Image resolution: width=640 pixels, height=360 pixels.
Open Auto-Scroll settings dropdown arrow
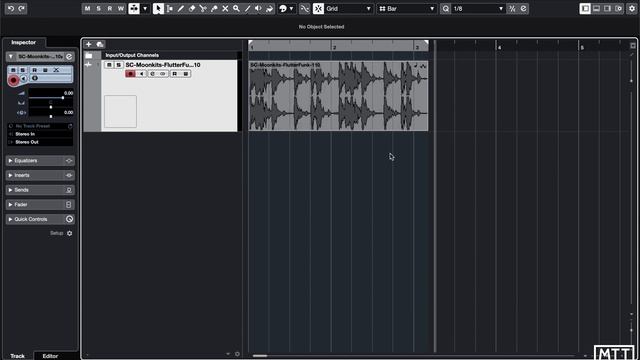pos(145,9)
